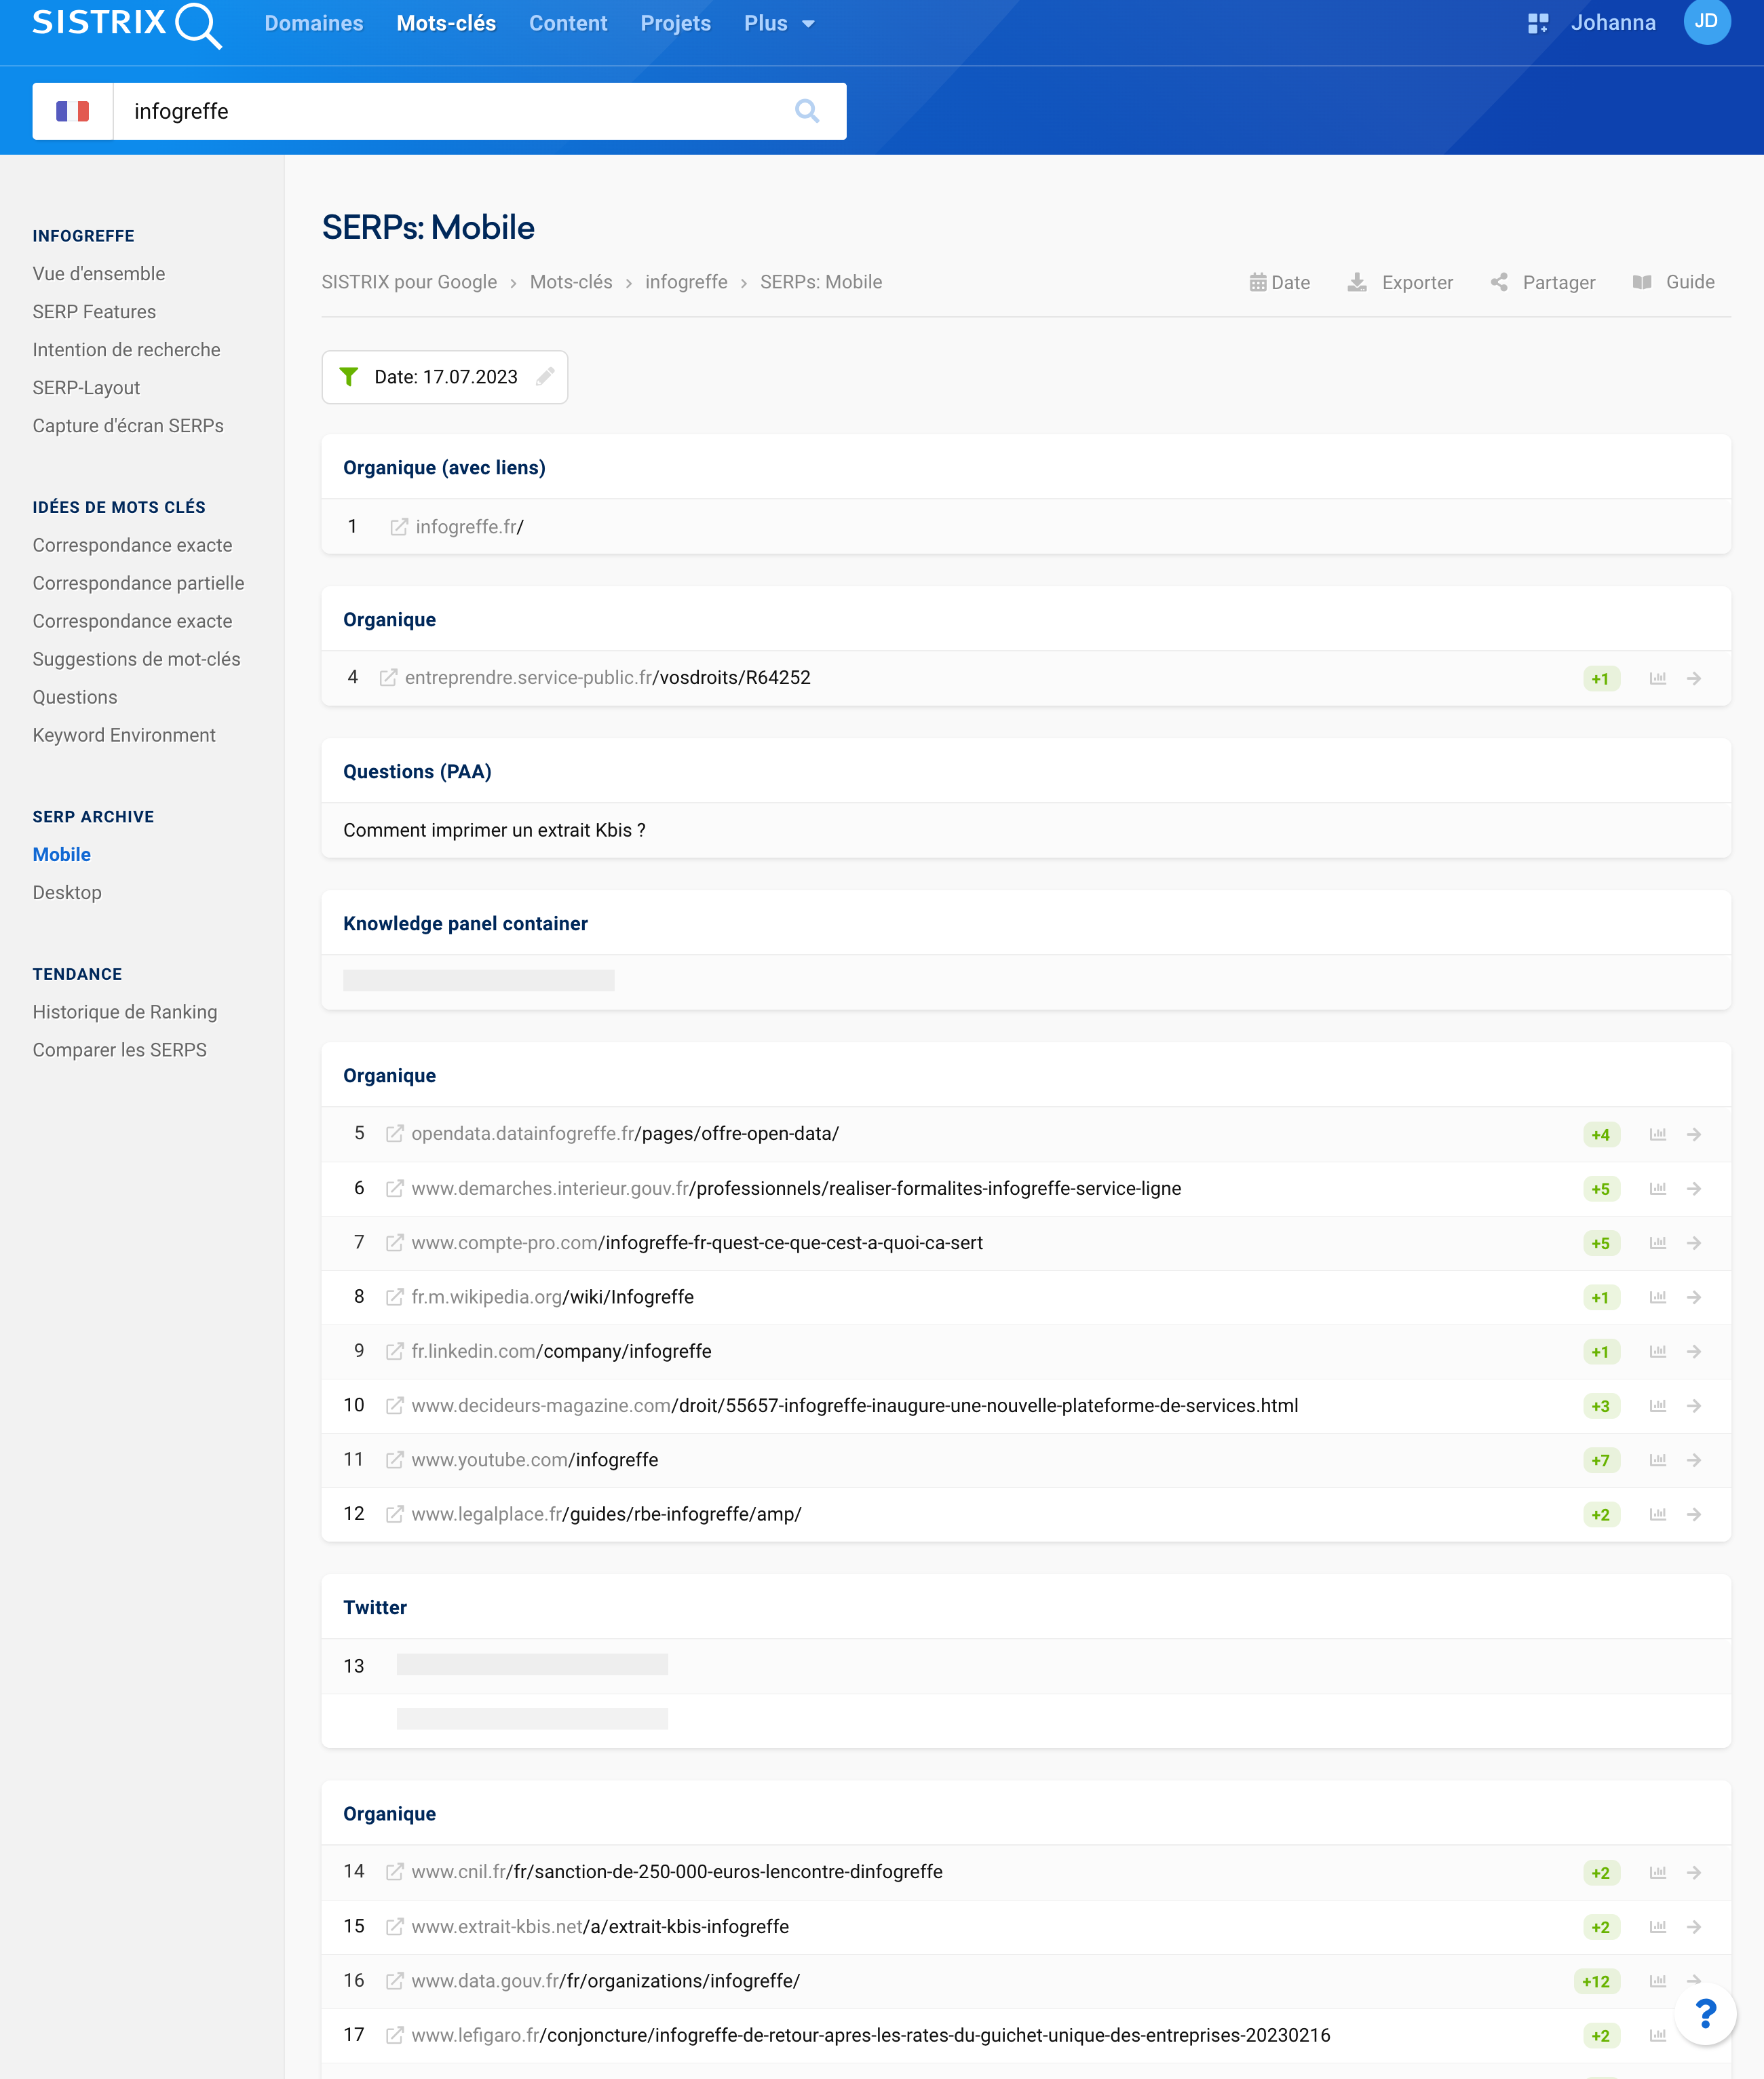Click arrow icon for legalplace.fr row
The image size is (1764, 2079).
[1694, 1515]
